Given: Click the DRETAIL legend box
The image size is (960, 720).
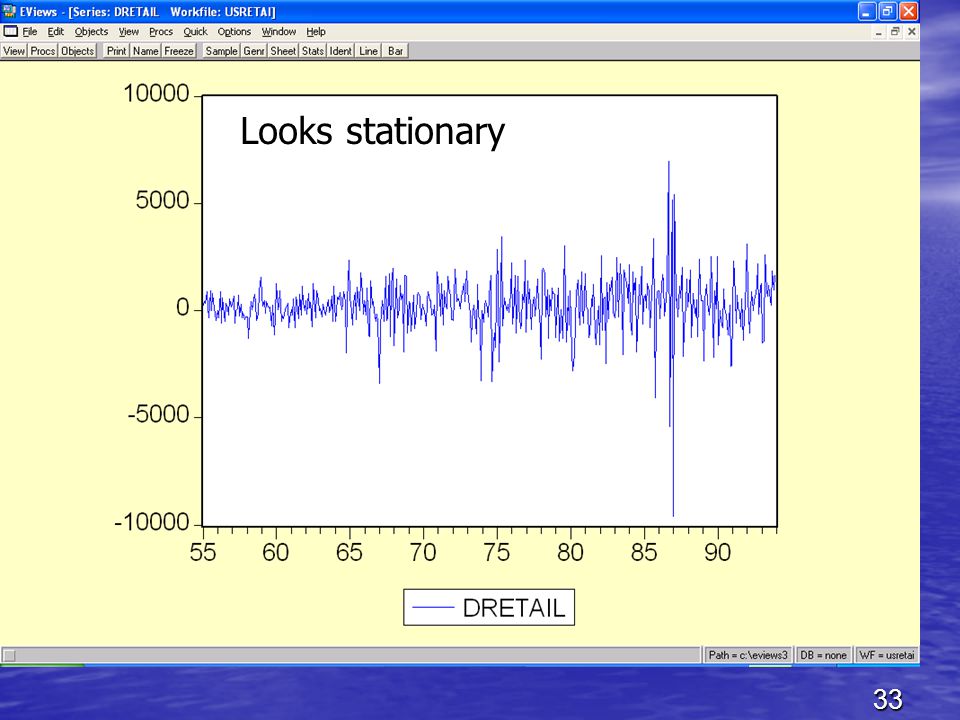Looking at the screenshot, I should tap(489, 607).
